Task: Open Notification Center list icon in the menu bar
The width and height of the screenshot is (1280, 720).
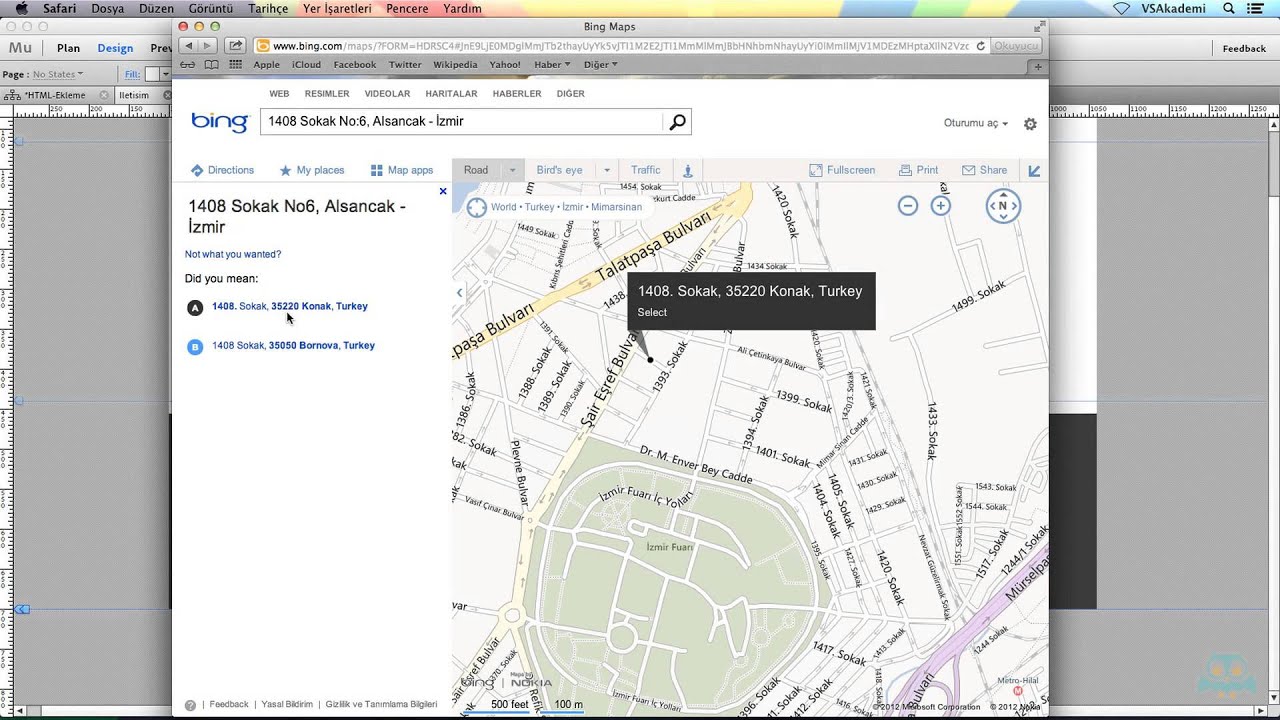Action: pyautogui.click(x=1254, y=9)
